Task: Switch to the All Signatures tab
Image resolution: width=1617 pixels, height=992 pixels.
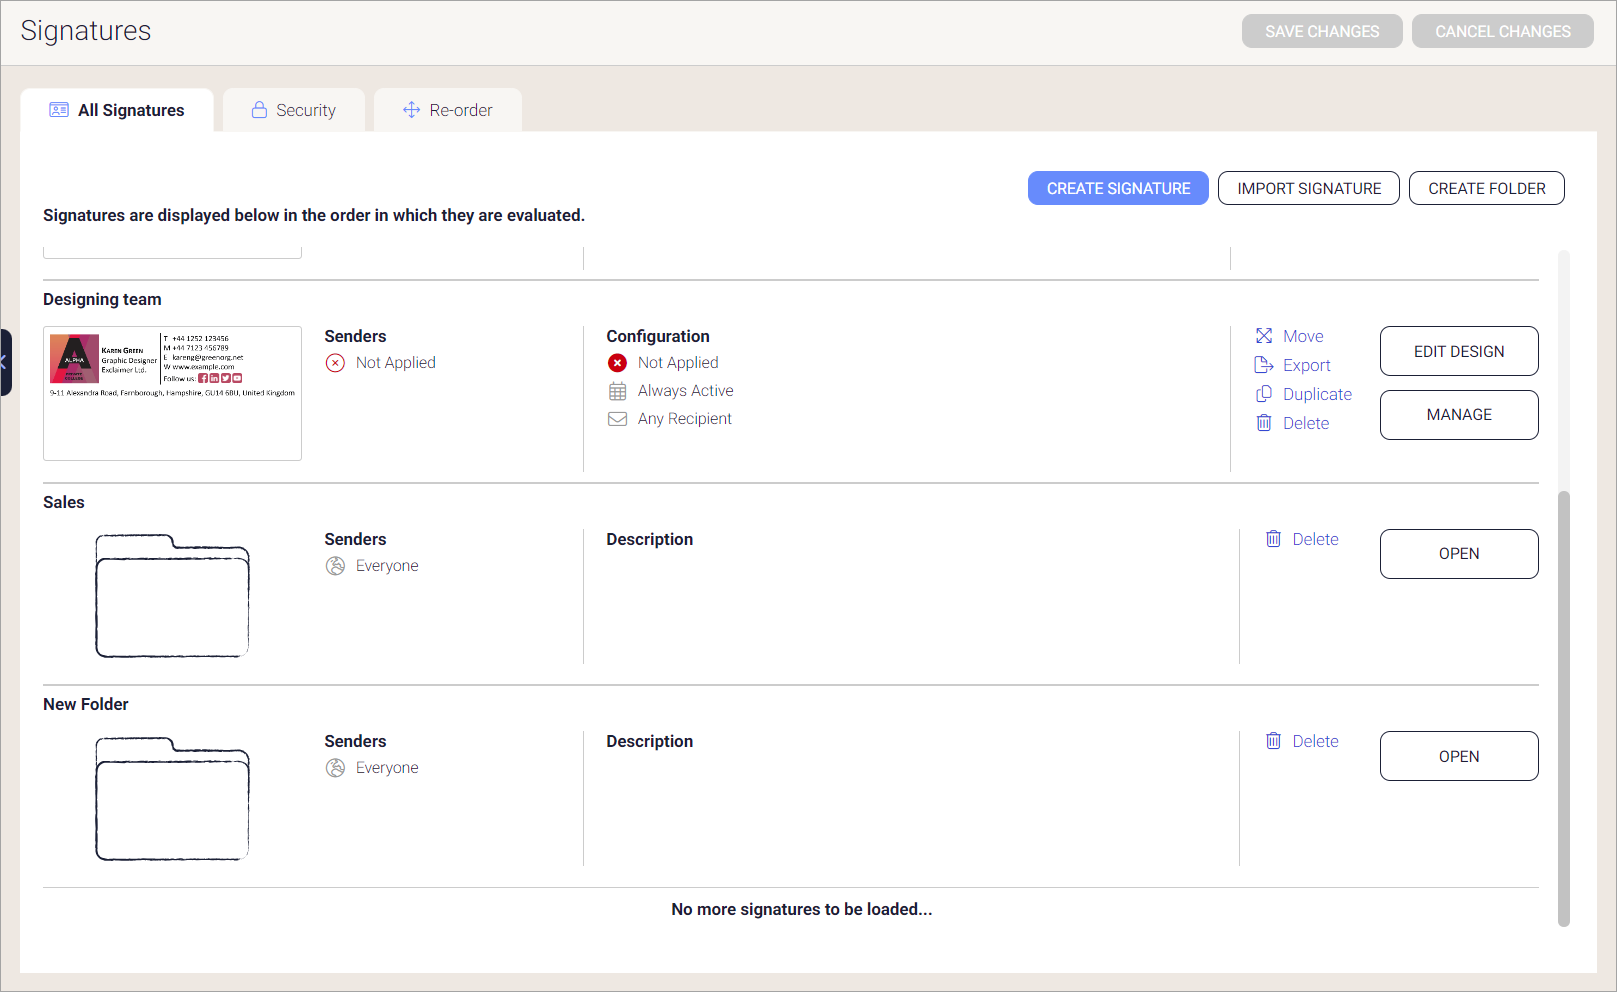Action: tap(117, 109)
